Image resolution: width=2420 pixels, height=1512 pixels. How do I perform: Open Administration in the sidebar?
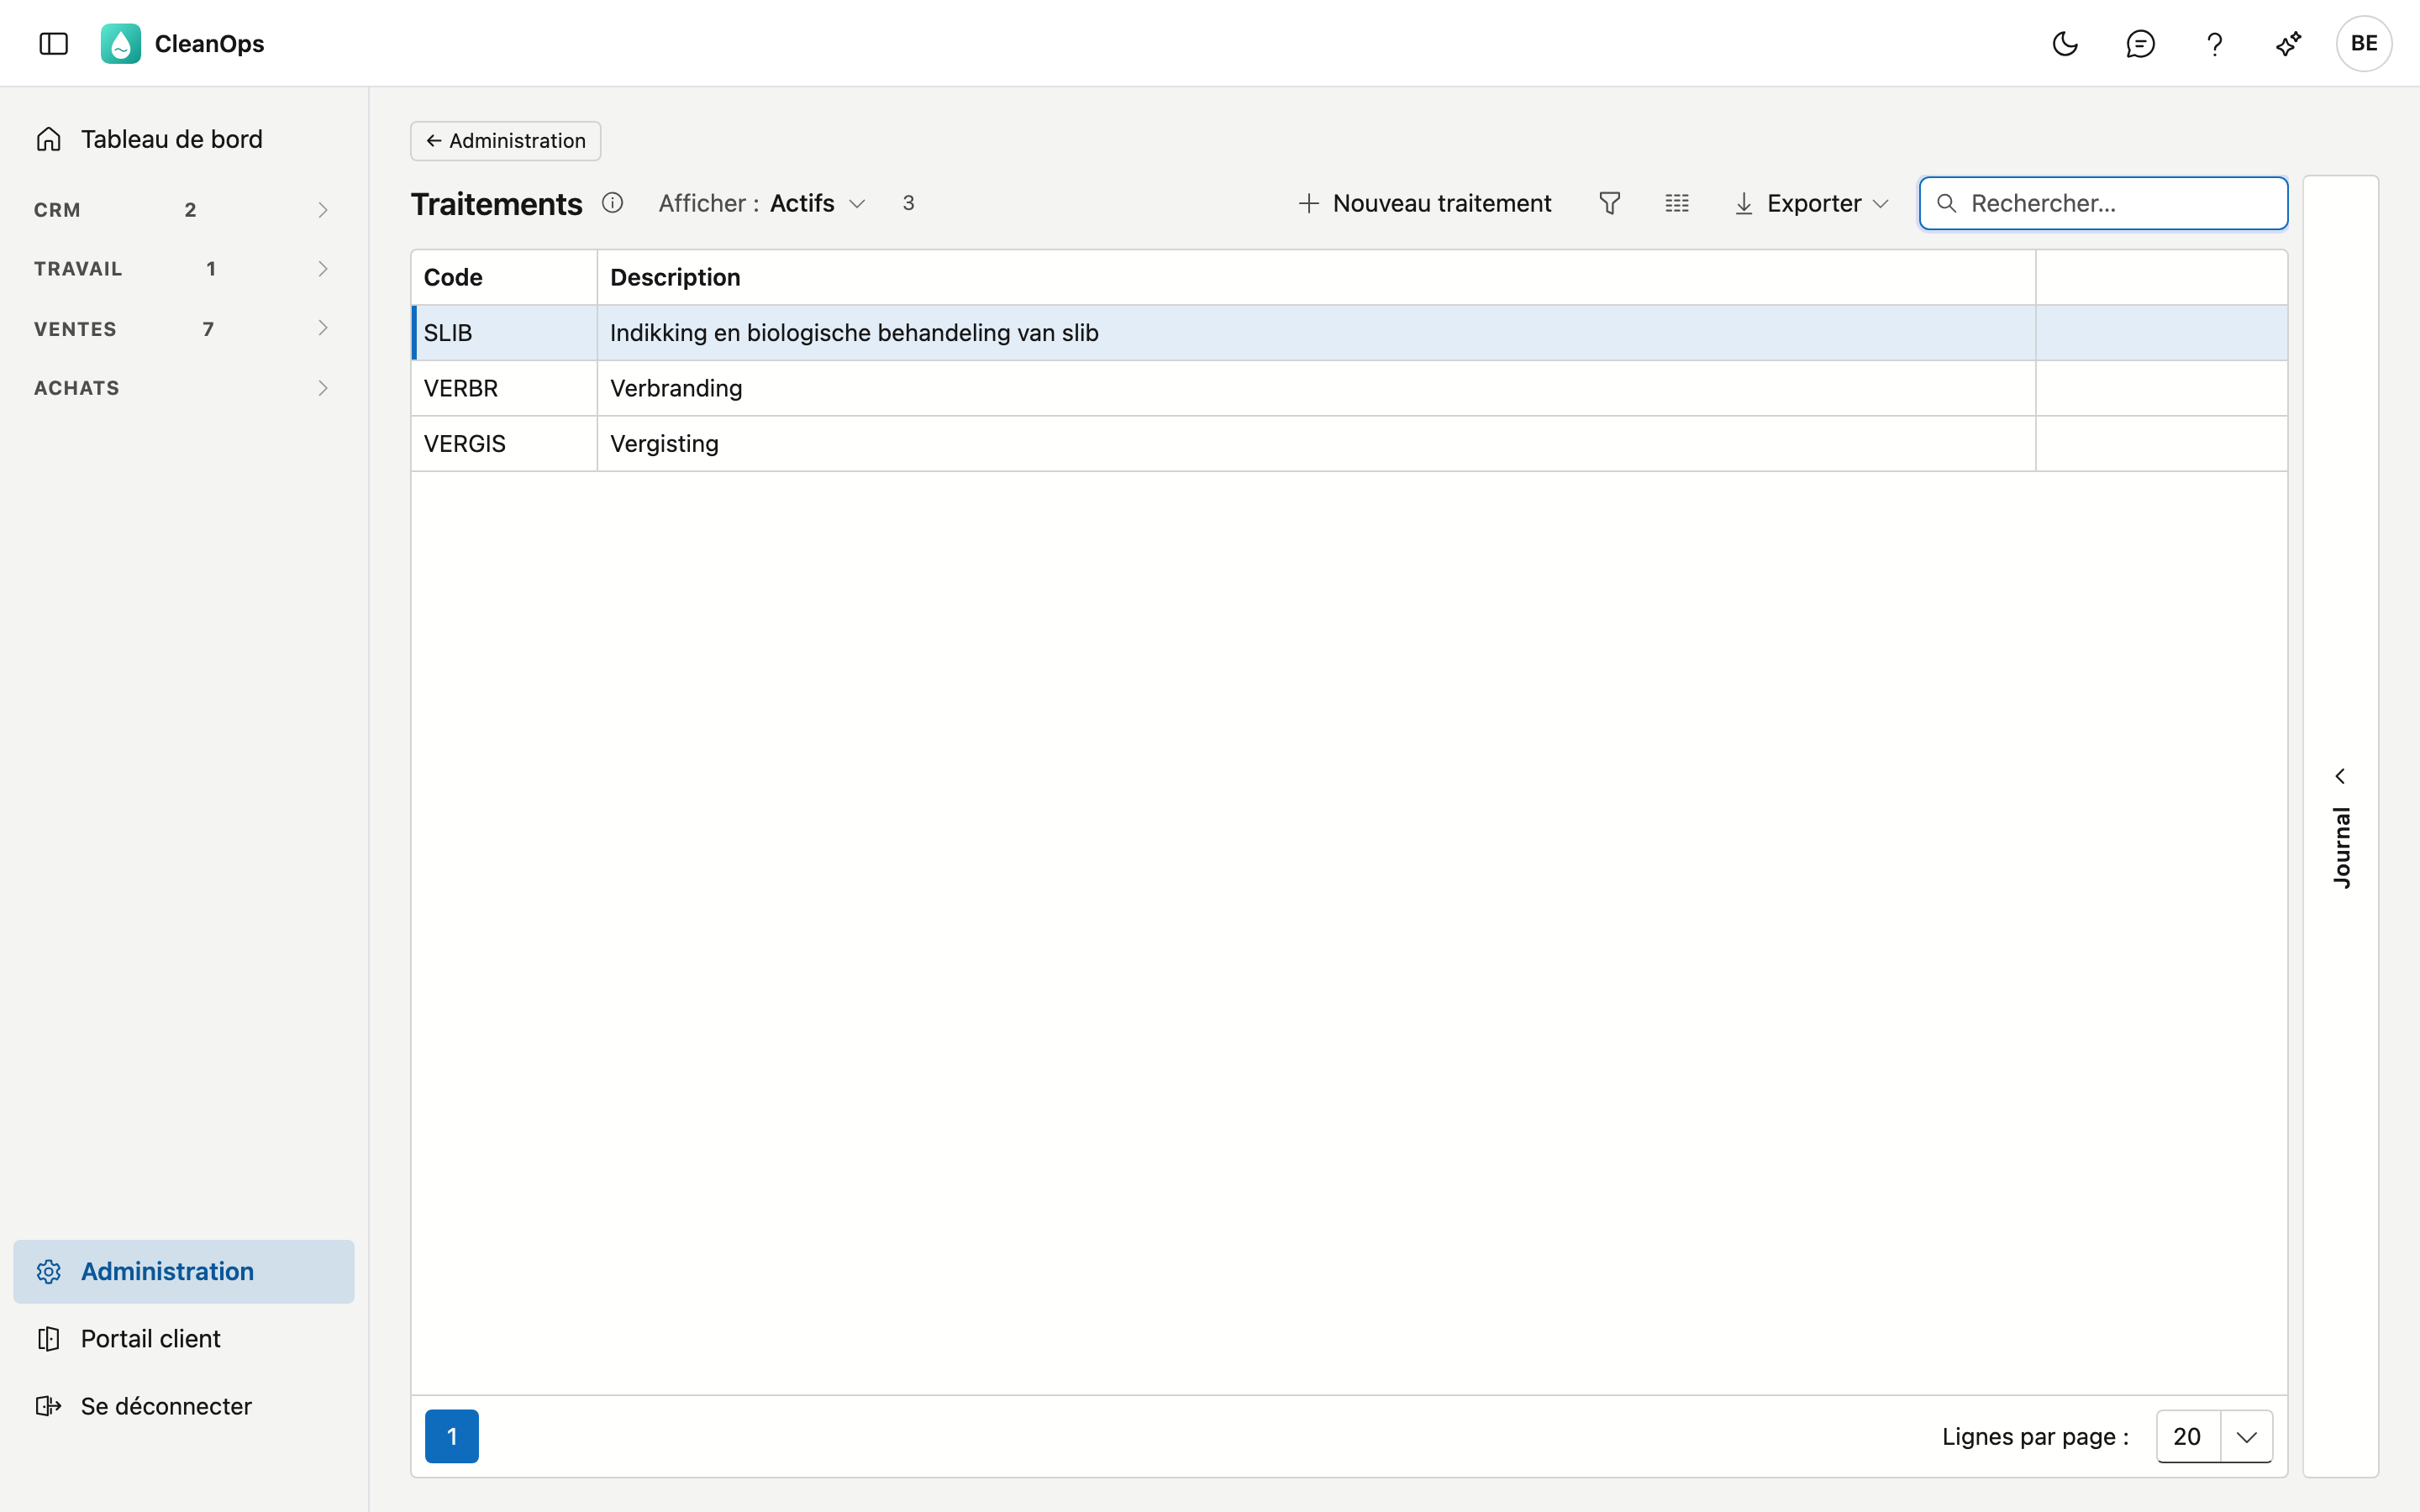(x=184, y=1271)
